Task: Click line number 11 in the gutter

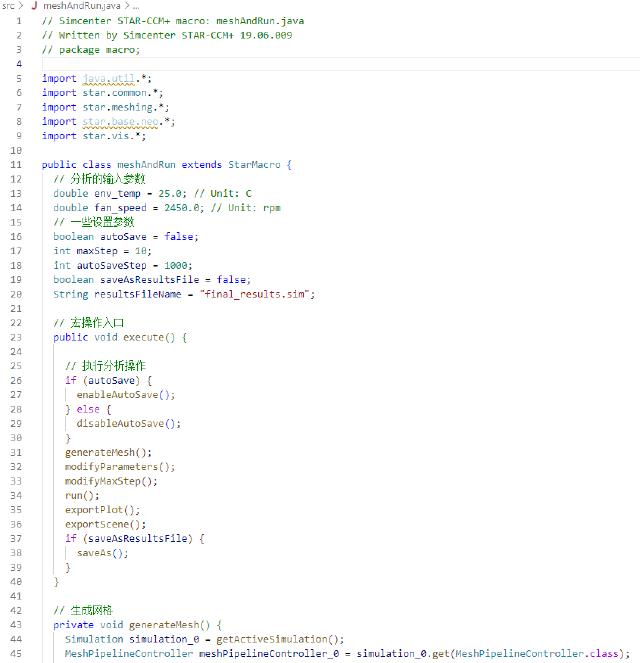Action: (16, 164)
